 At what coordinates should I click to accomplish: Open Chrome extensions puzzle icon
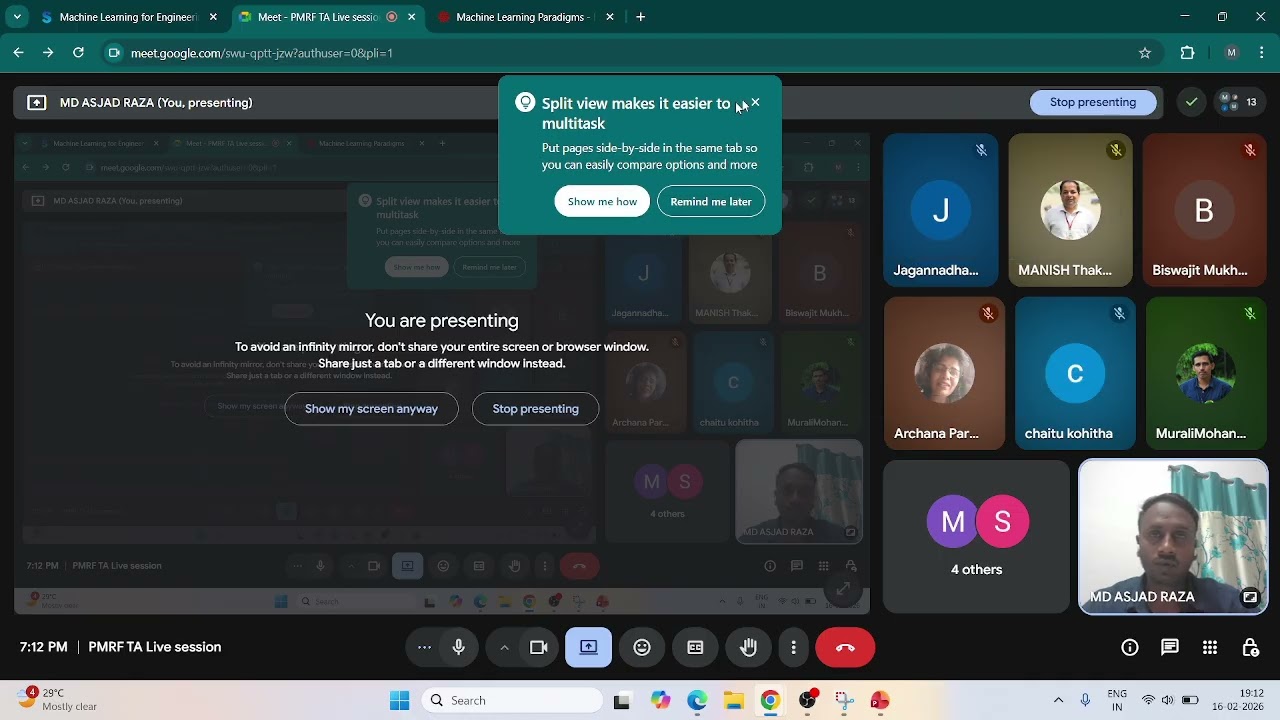click(1188, 53)
